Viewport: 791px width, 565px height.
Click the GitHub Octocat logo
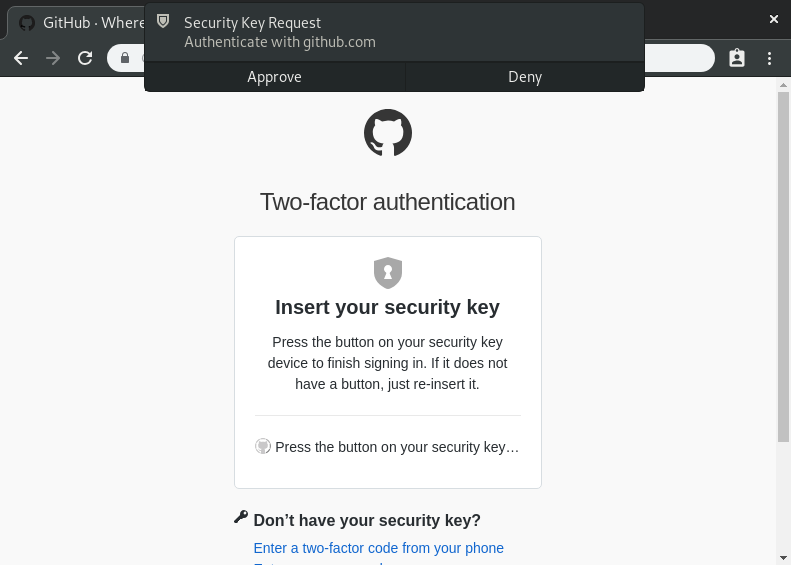pos(388,133)
